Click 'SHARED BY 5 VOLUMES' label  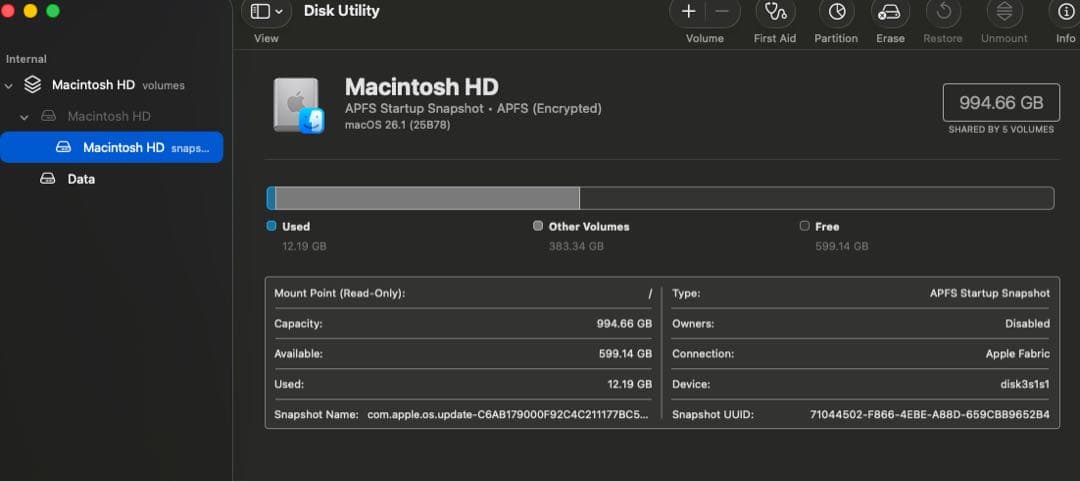[1001, 129]
